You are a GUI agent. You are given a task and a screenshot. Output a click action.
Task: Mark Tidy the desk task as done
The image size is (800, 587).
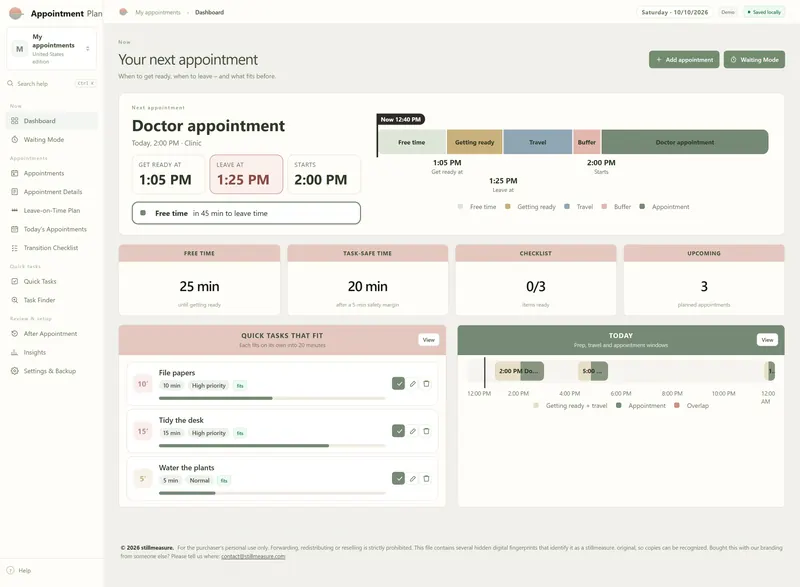click(398, 431)
